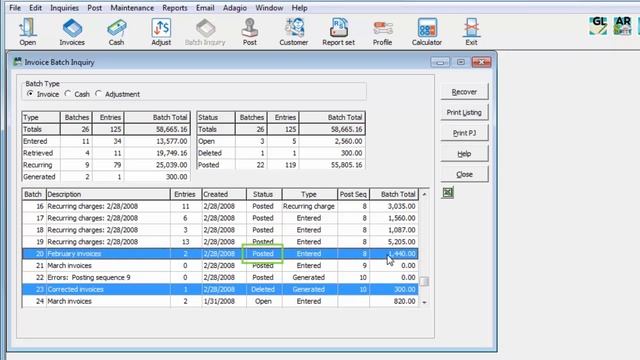
Task: Open the Inquiries menu
Action: coord(64,8)
